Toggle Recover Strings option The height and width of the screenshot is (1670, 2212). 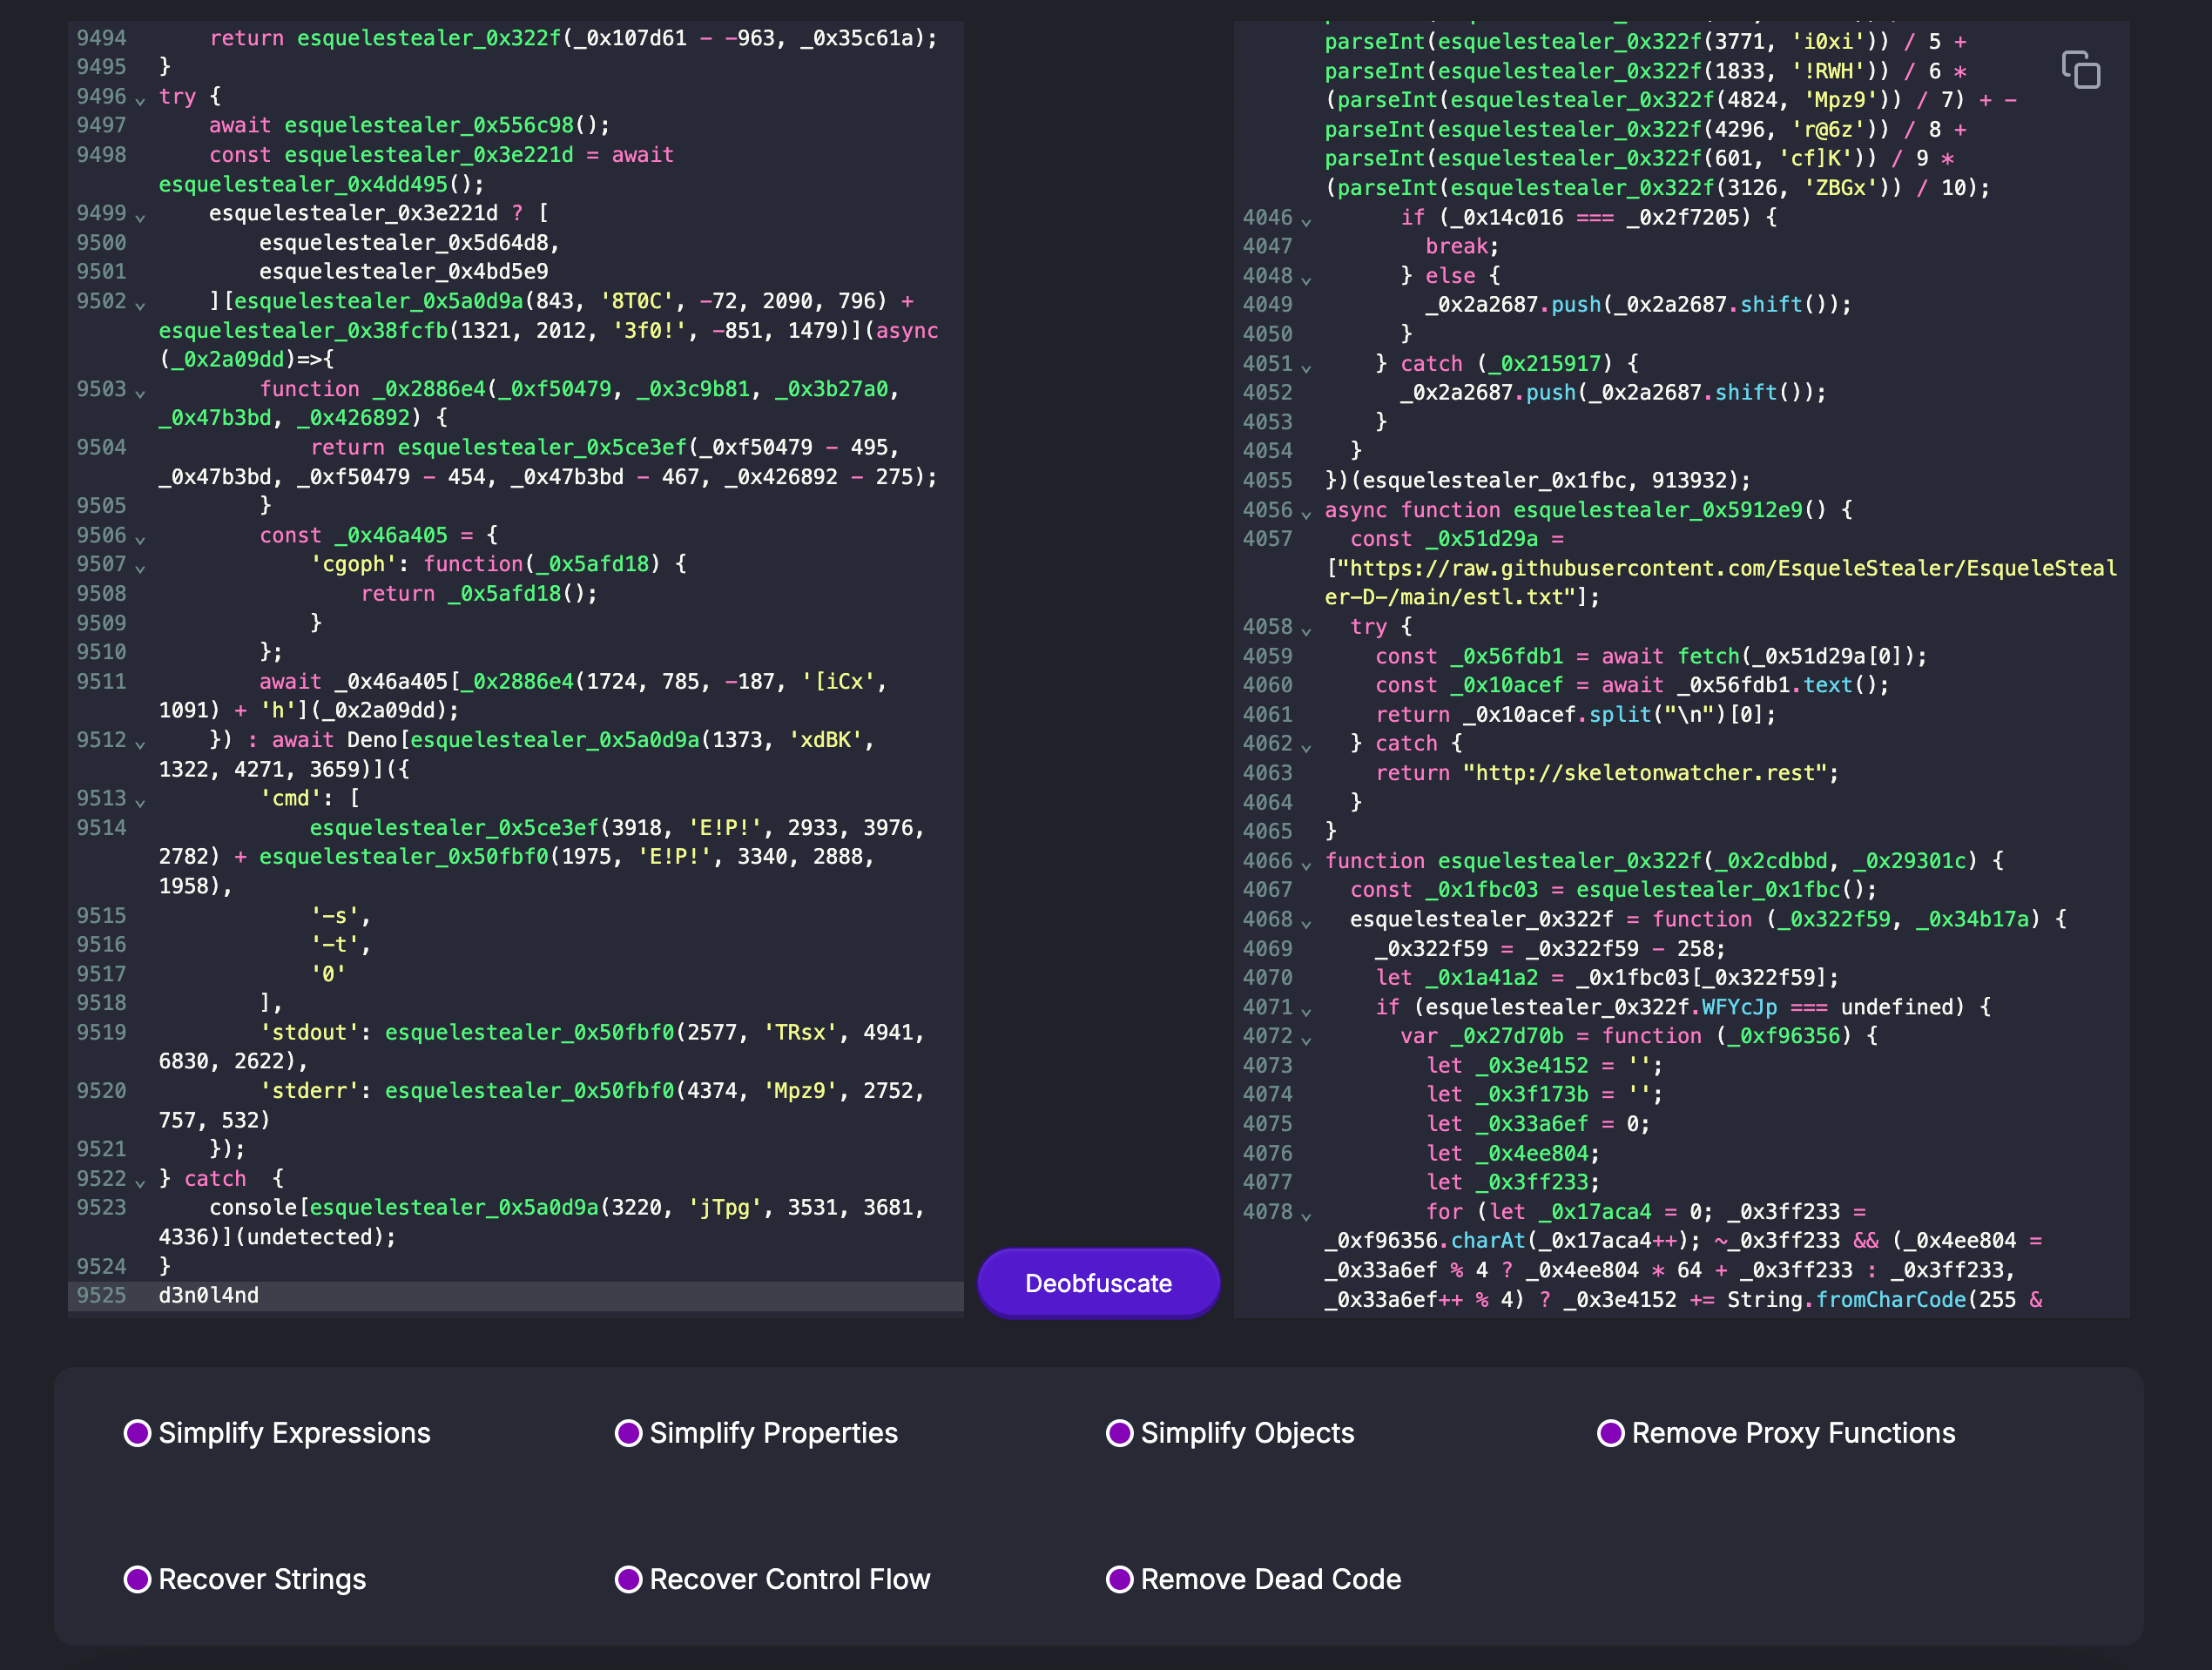tap(137, 1579)
